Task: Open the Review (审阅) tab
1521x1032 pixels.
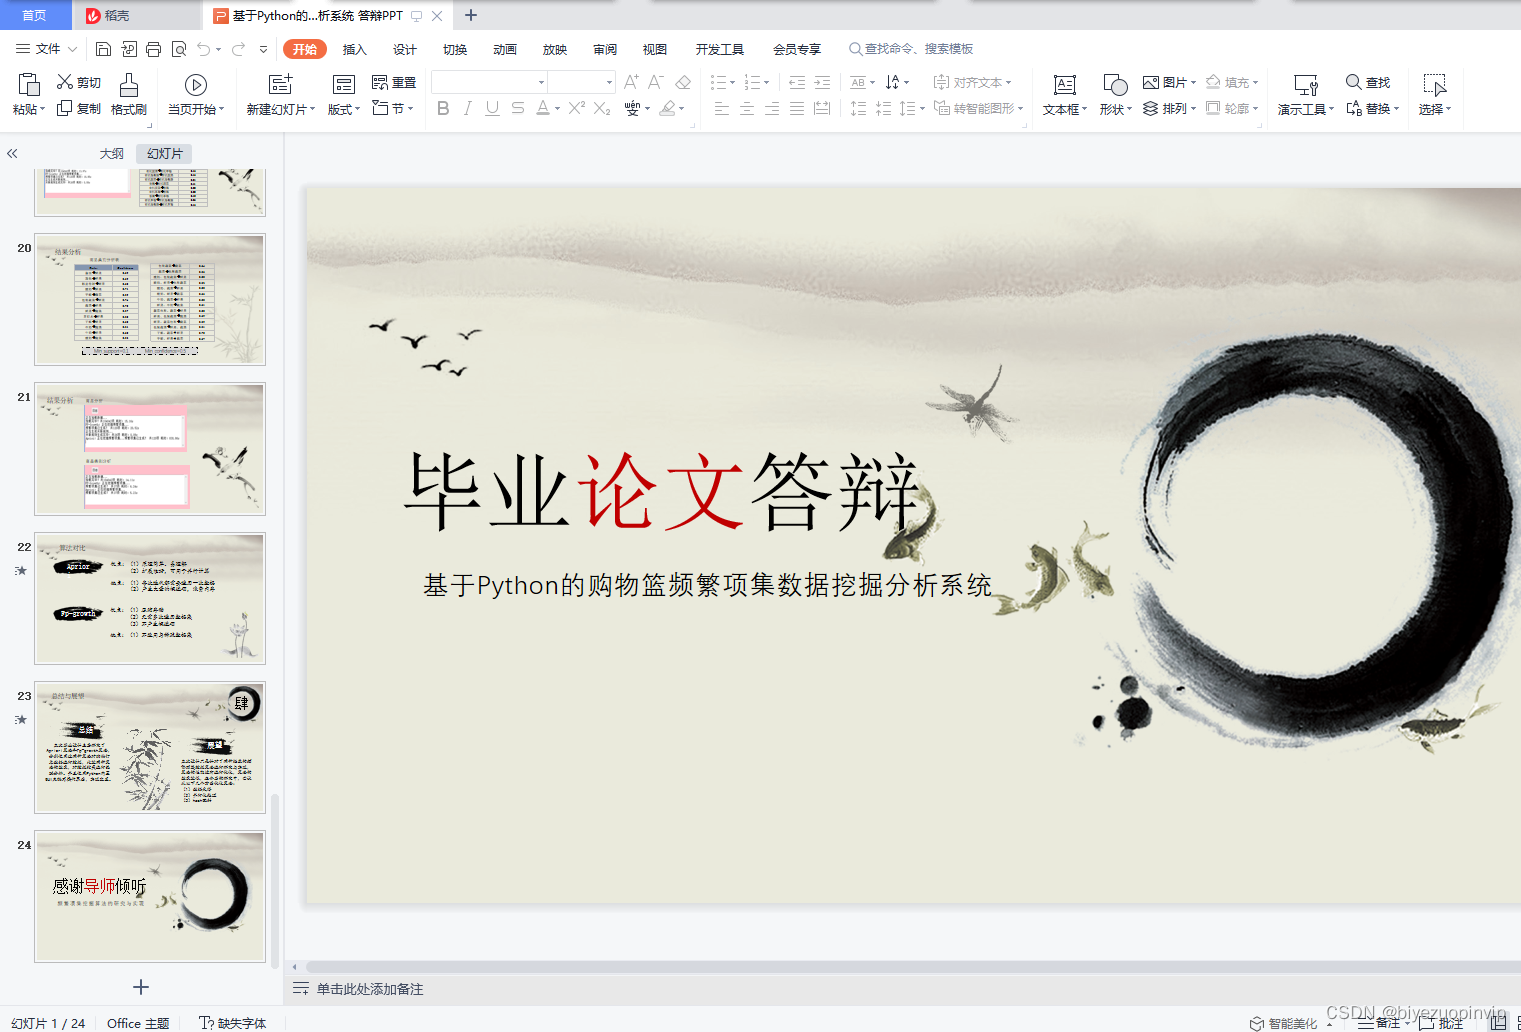Action: click(605, 49)
